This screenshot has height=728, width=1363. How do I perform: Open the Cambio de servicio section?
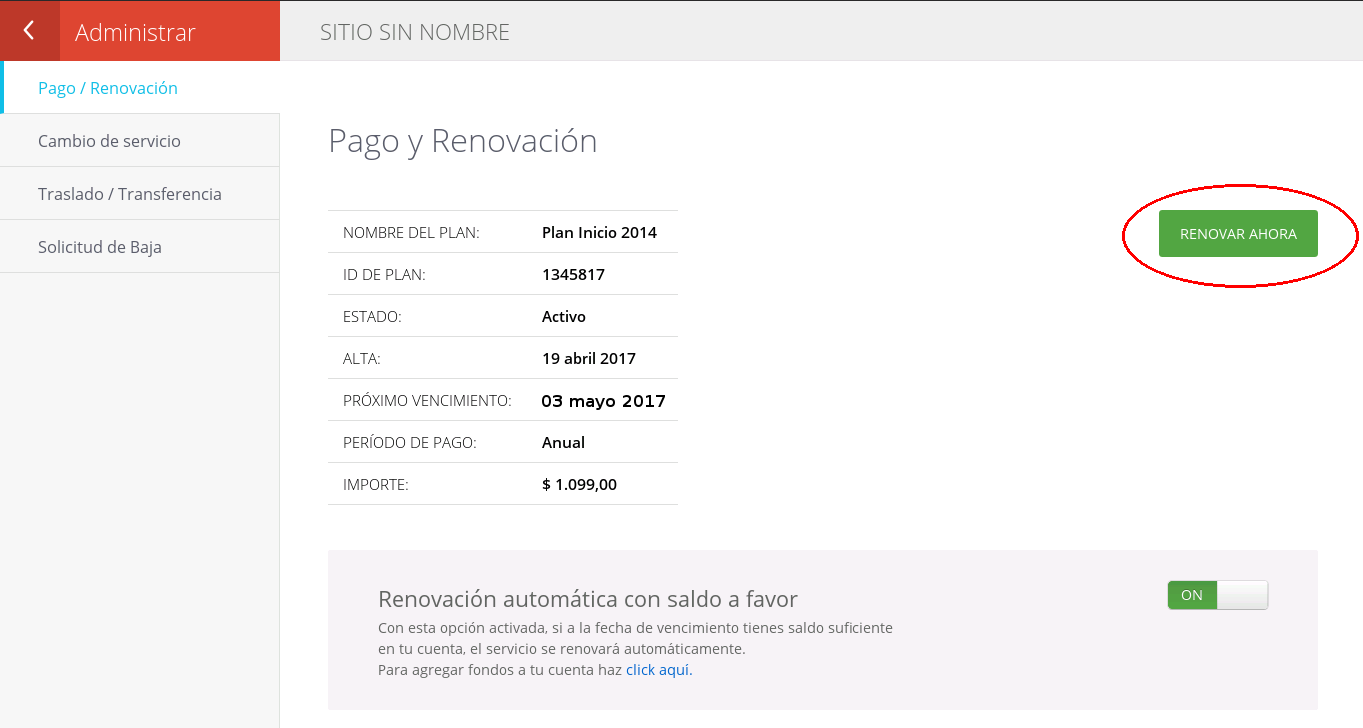140,141
